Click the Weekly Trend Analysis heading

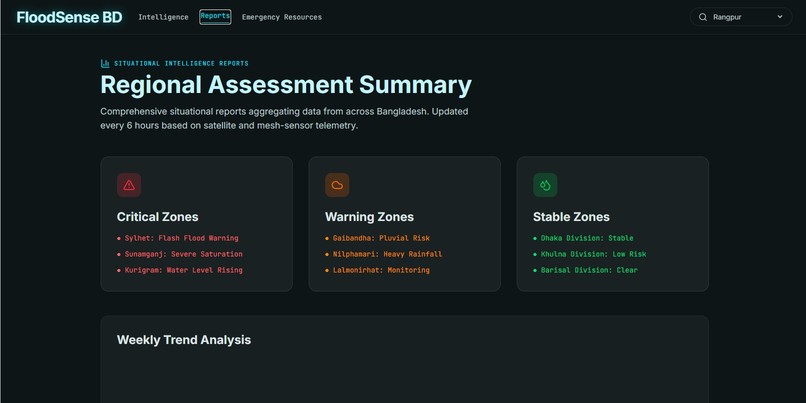[184, 340]
